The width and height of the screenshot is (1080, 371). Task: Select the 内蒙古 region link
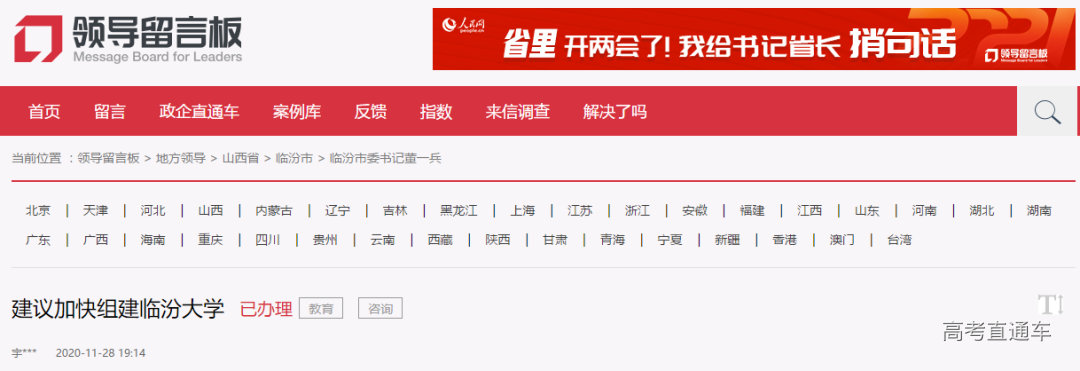pos(274,211)
